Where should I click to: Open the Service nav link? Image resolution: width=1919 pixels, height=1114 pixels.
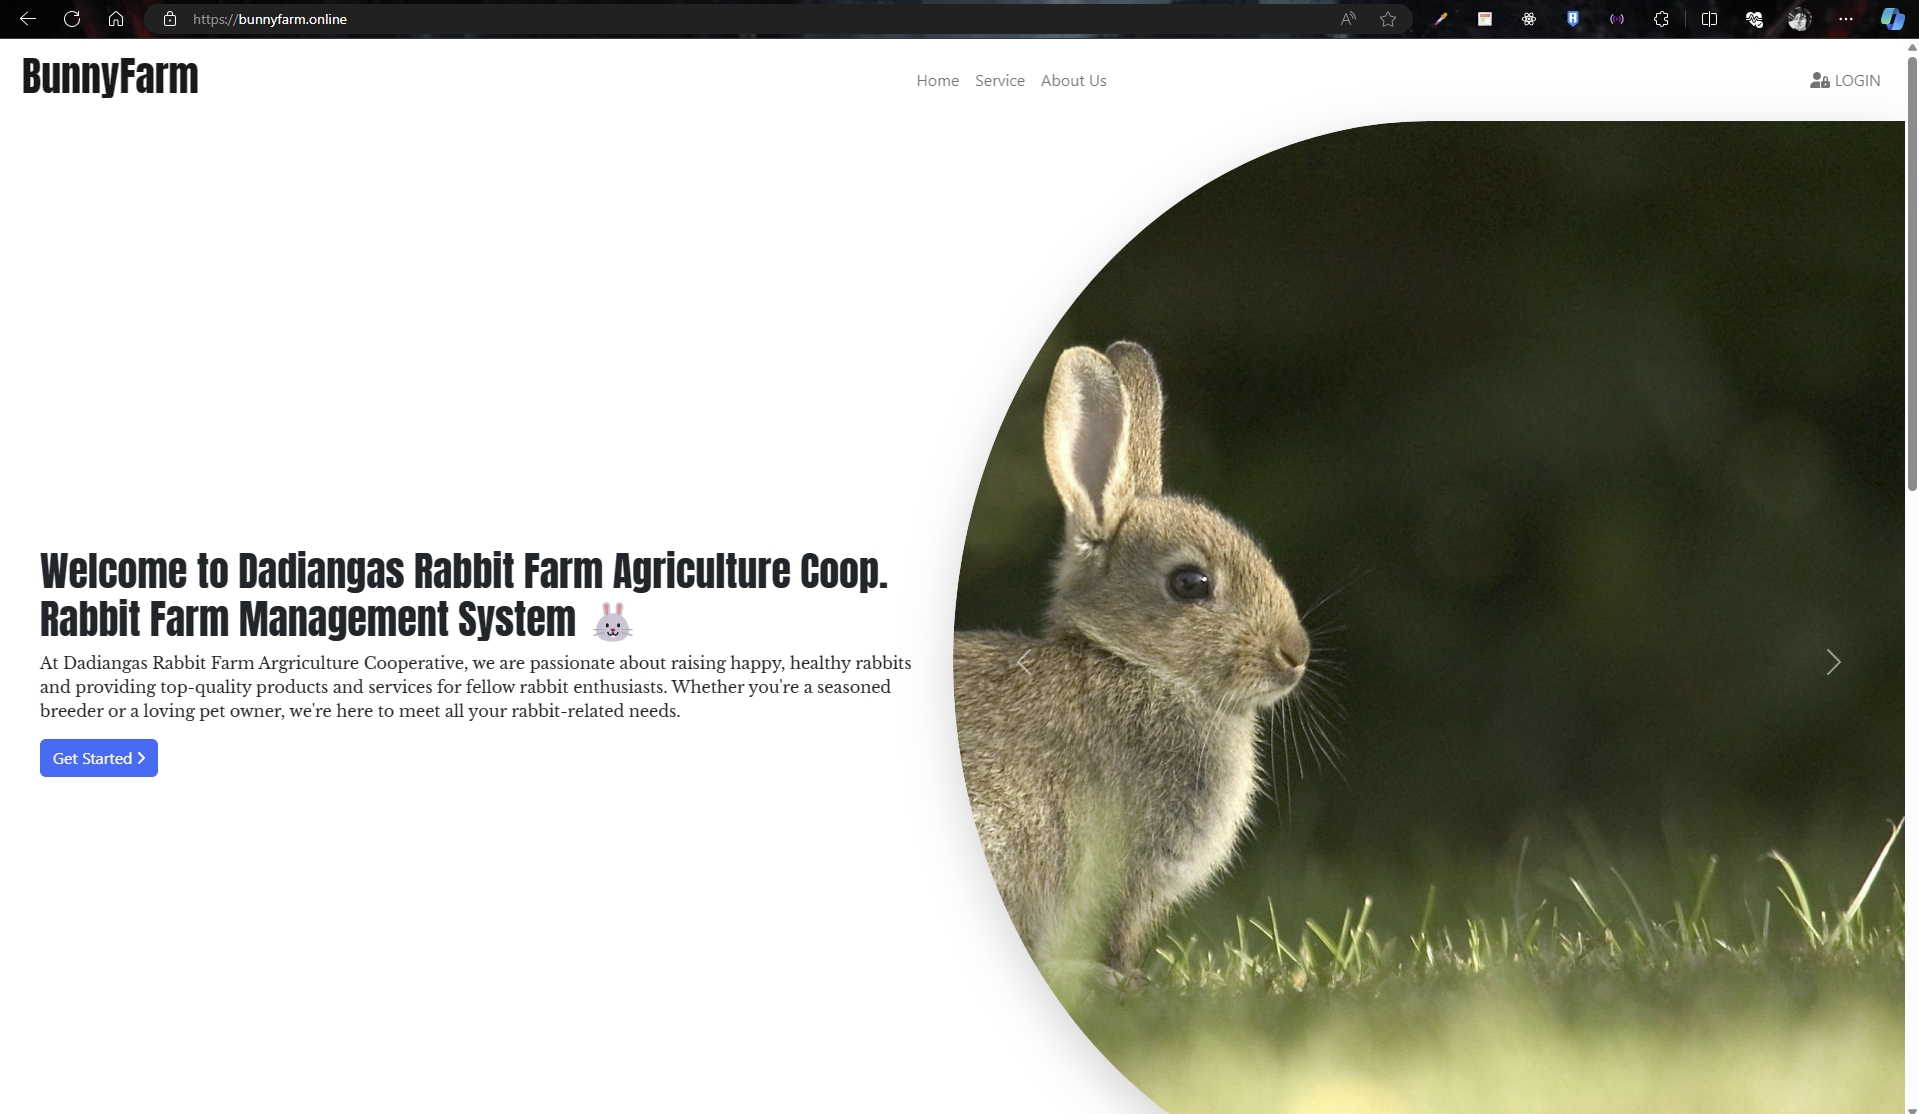pyautogui.click(x=999, y=81)
